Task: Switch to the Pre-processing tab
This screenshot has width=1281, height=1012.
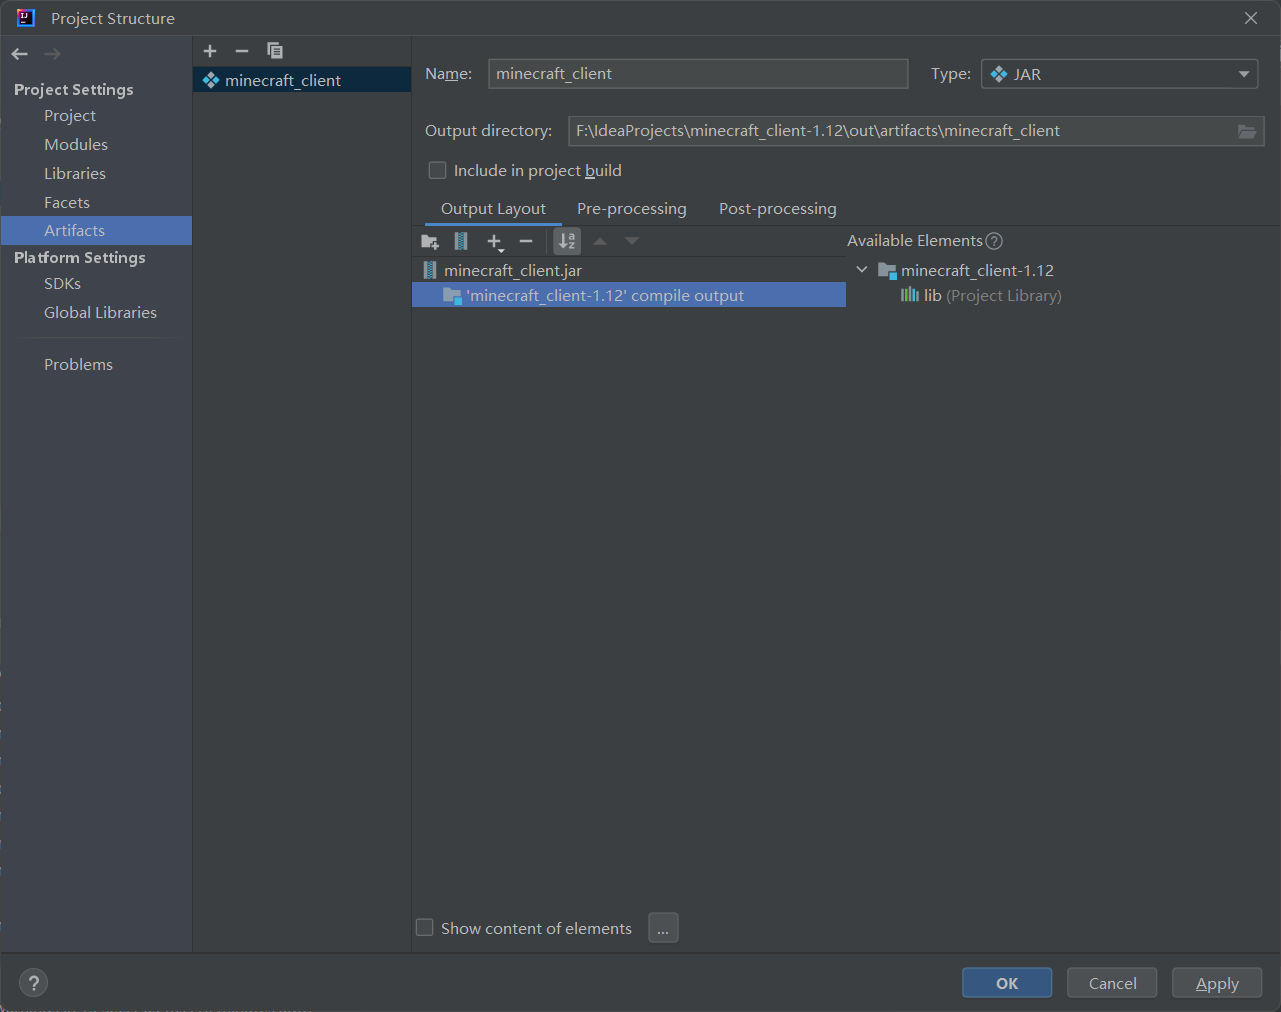Action: [632, 209]
